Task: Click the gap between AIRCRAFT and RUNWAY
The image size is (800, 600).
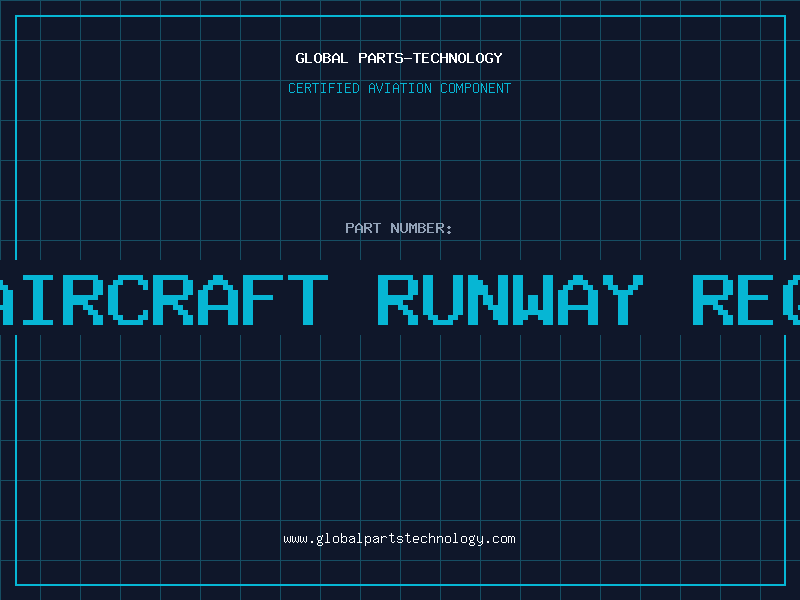Action: point(352,299)
